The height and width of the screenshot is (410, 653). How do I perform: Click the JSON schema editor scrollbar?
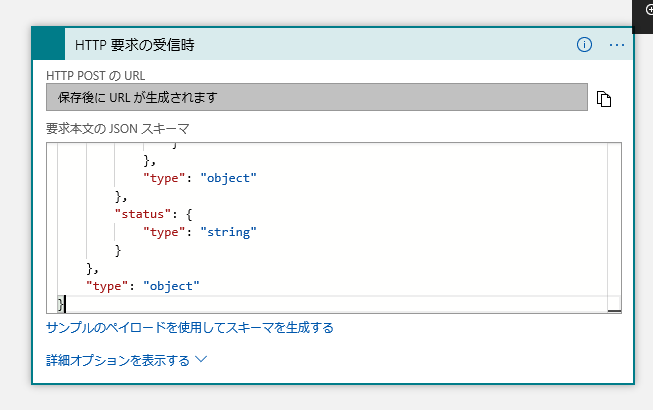(x=614, y=228)
